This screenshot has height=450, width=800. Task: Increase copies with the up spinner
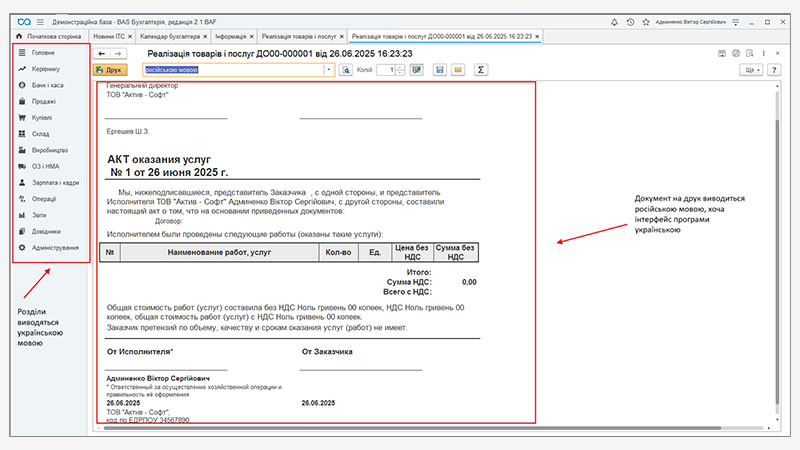[x=401, y=67]
